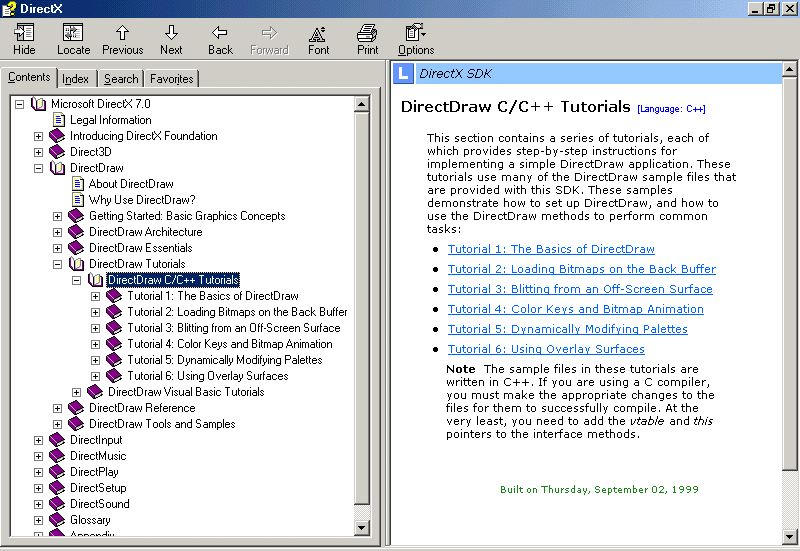The height and width of the screenshot is (551, 800).
Task: Expand the DirectInput tree node
Action: point(39,440)
